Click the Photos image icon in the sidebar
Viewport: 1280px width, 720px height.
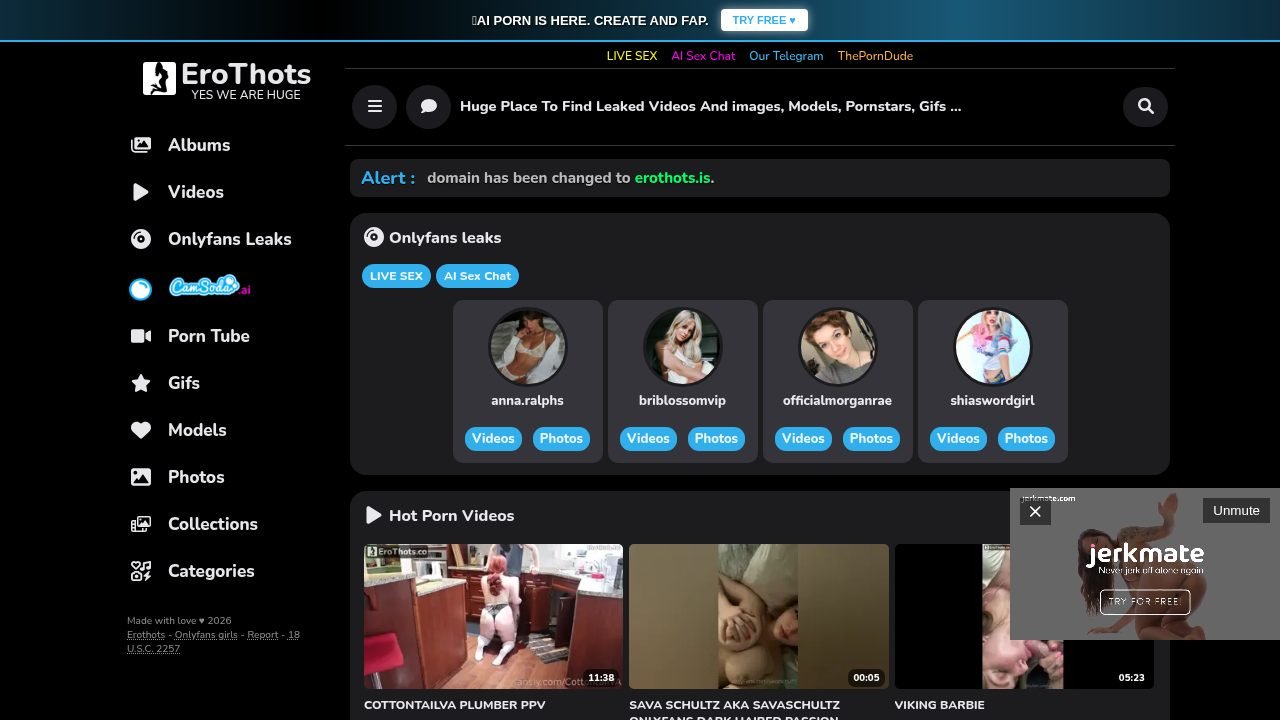tap(141, 477)
